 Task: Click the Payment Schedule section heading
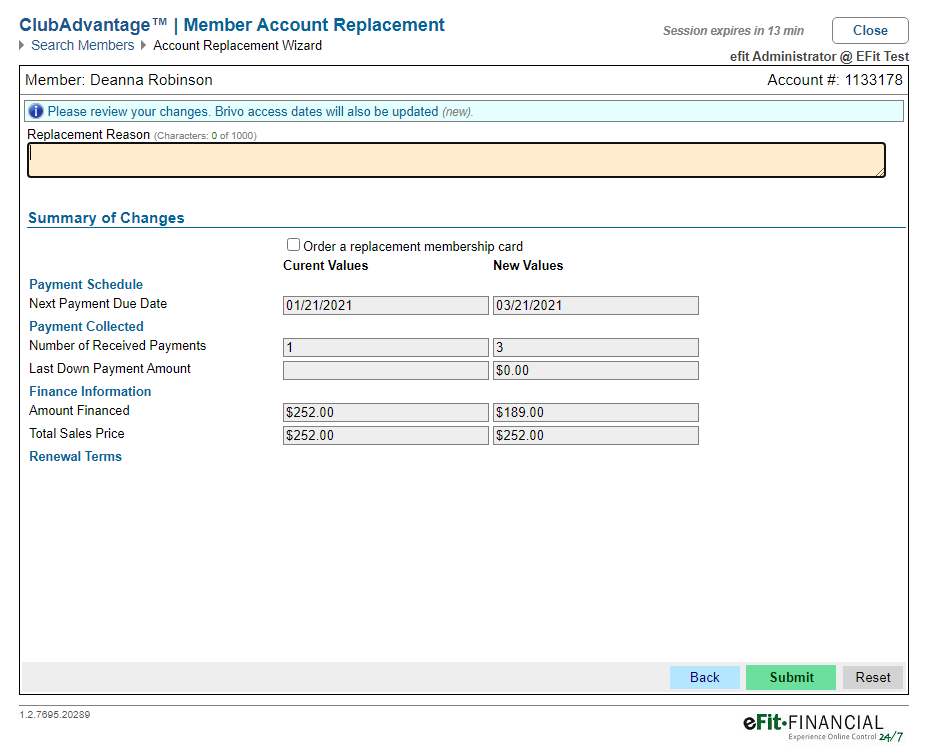(x=86, y=285)
